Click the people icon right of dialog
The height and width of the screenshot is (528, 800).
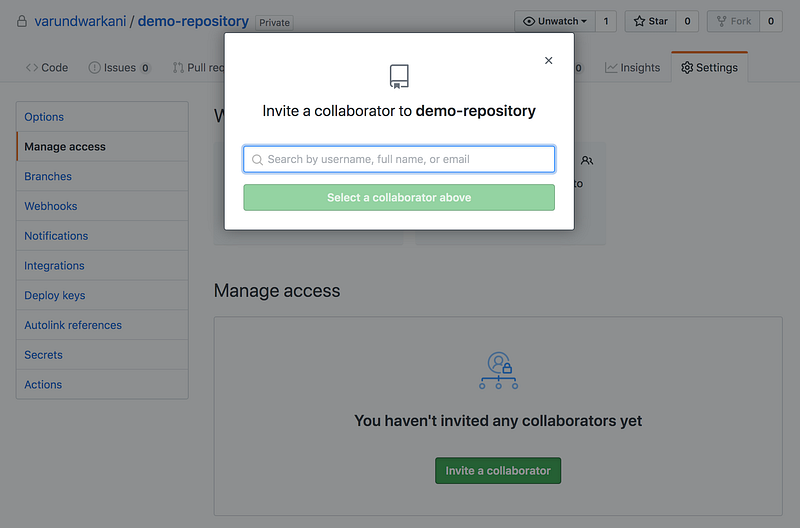[x=587, y=161]
